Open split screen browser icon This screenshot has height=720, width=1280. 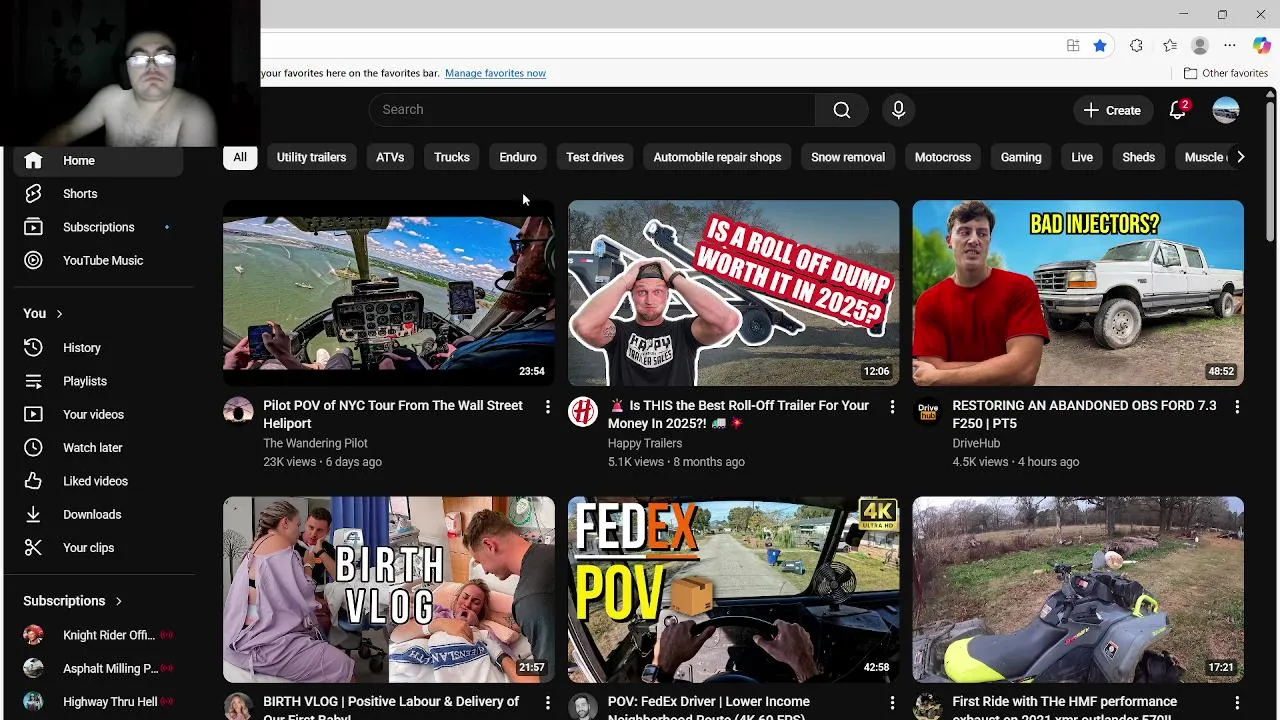pyautogui.click(x=1073, y=45)
